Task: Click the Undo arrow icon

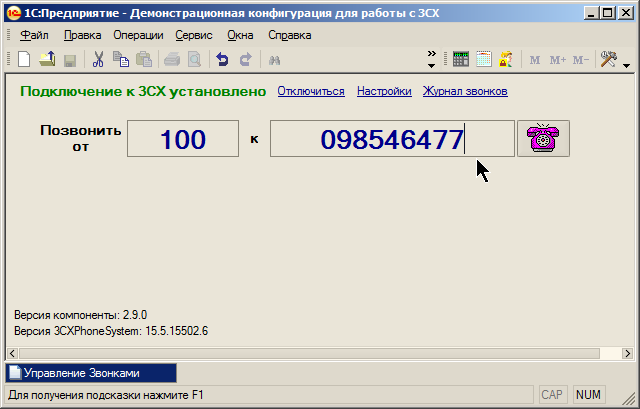Action: [222, 60]
